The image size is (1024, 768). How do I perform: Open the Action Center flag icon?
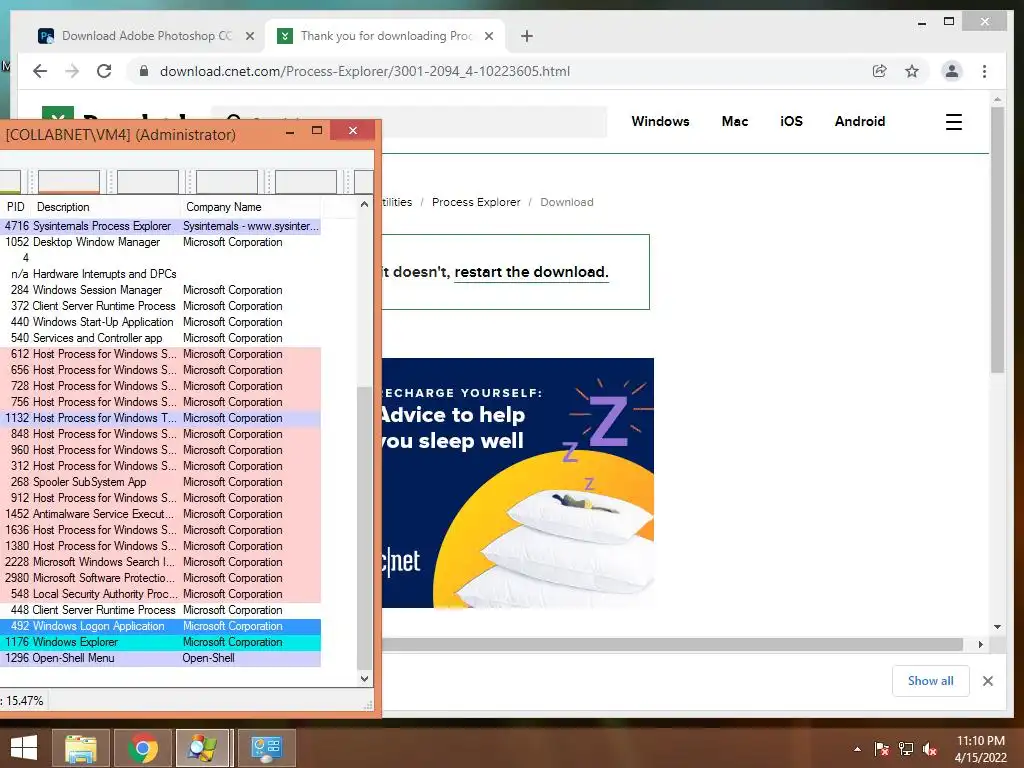882,749
